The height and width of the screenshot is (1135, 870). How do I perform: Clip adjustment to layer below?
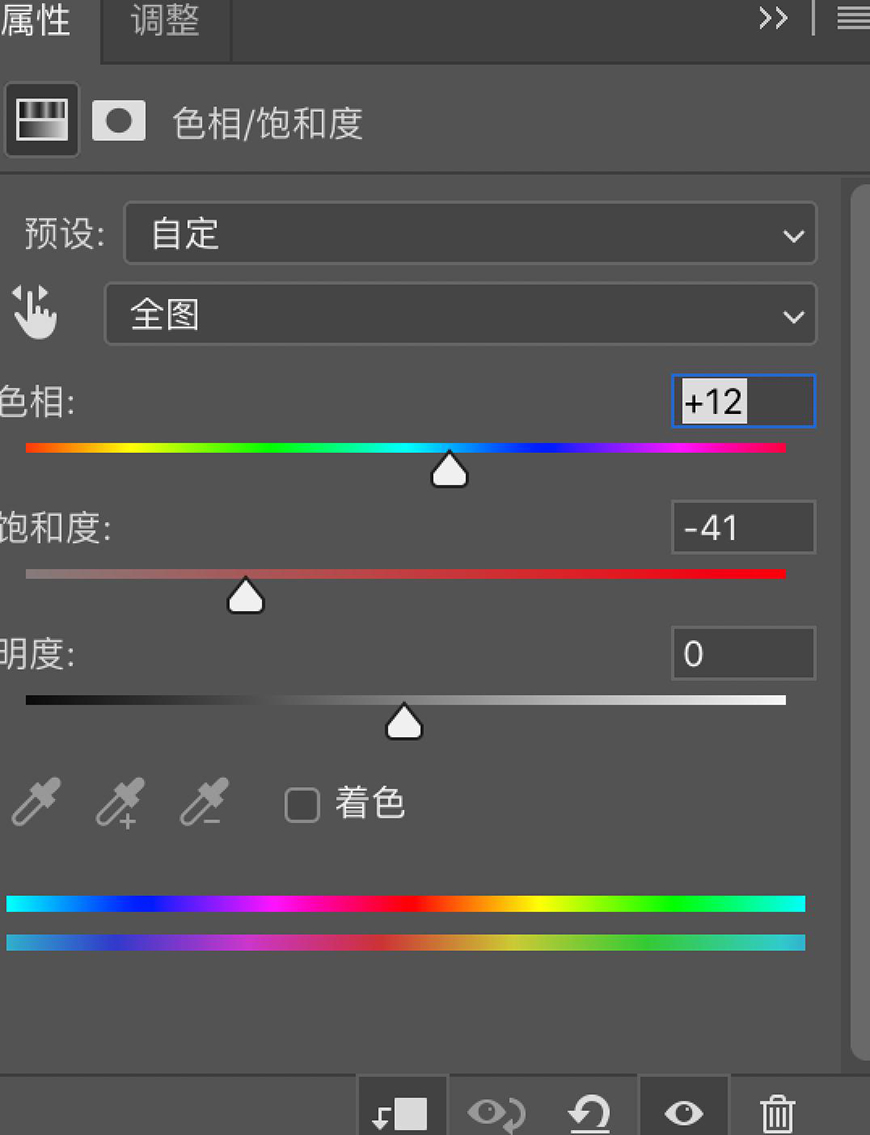[401, 1112]
